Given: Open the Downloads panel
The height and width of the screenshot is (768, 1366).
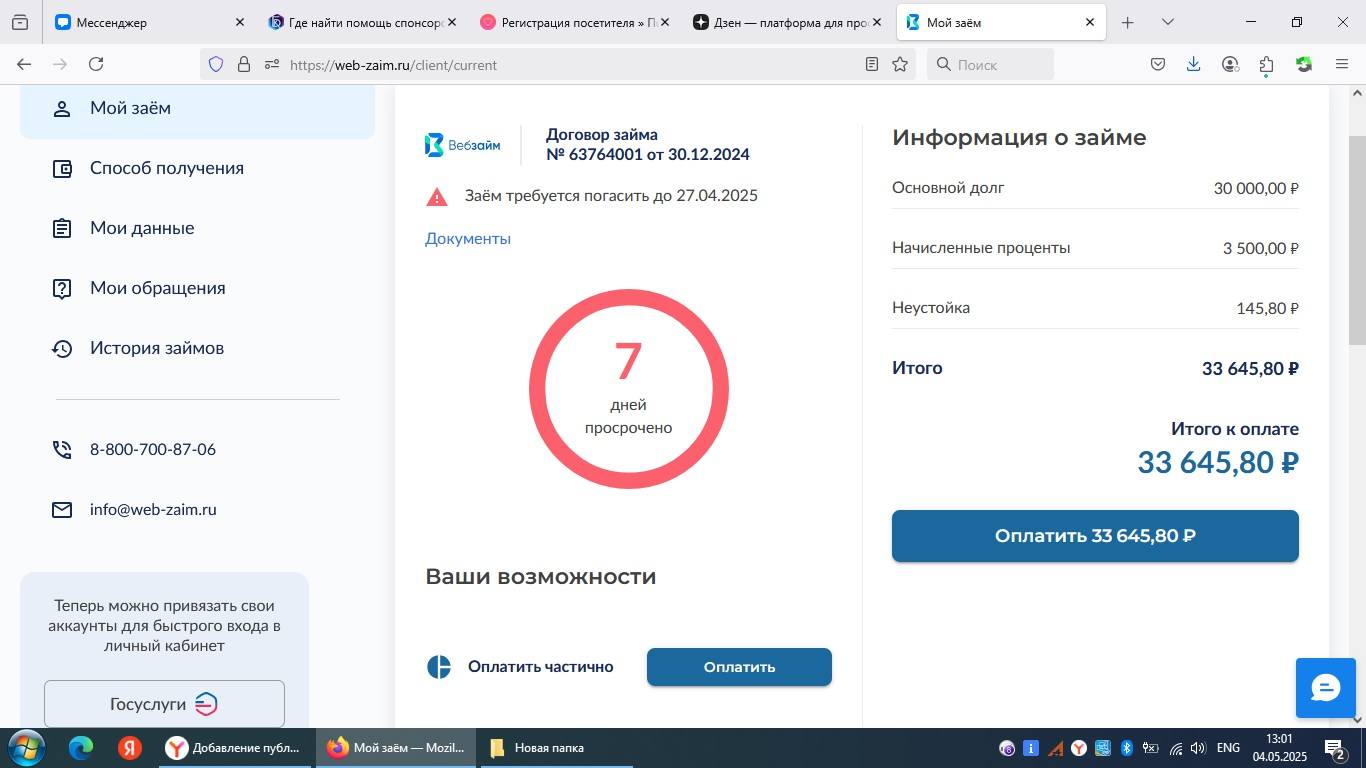Looking at the screenshot, I should 1192,64.
